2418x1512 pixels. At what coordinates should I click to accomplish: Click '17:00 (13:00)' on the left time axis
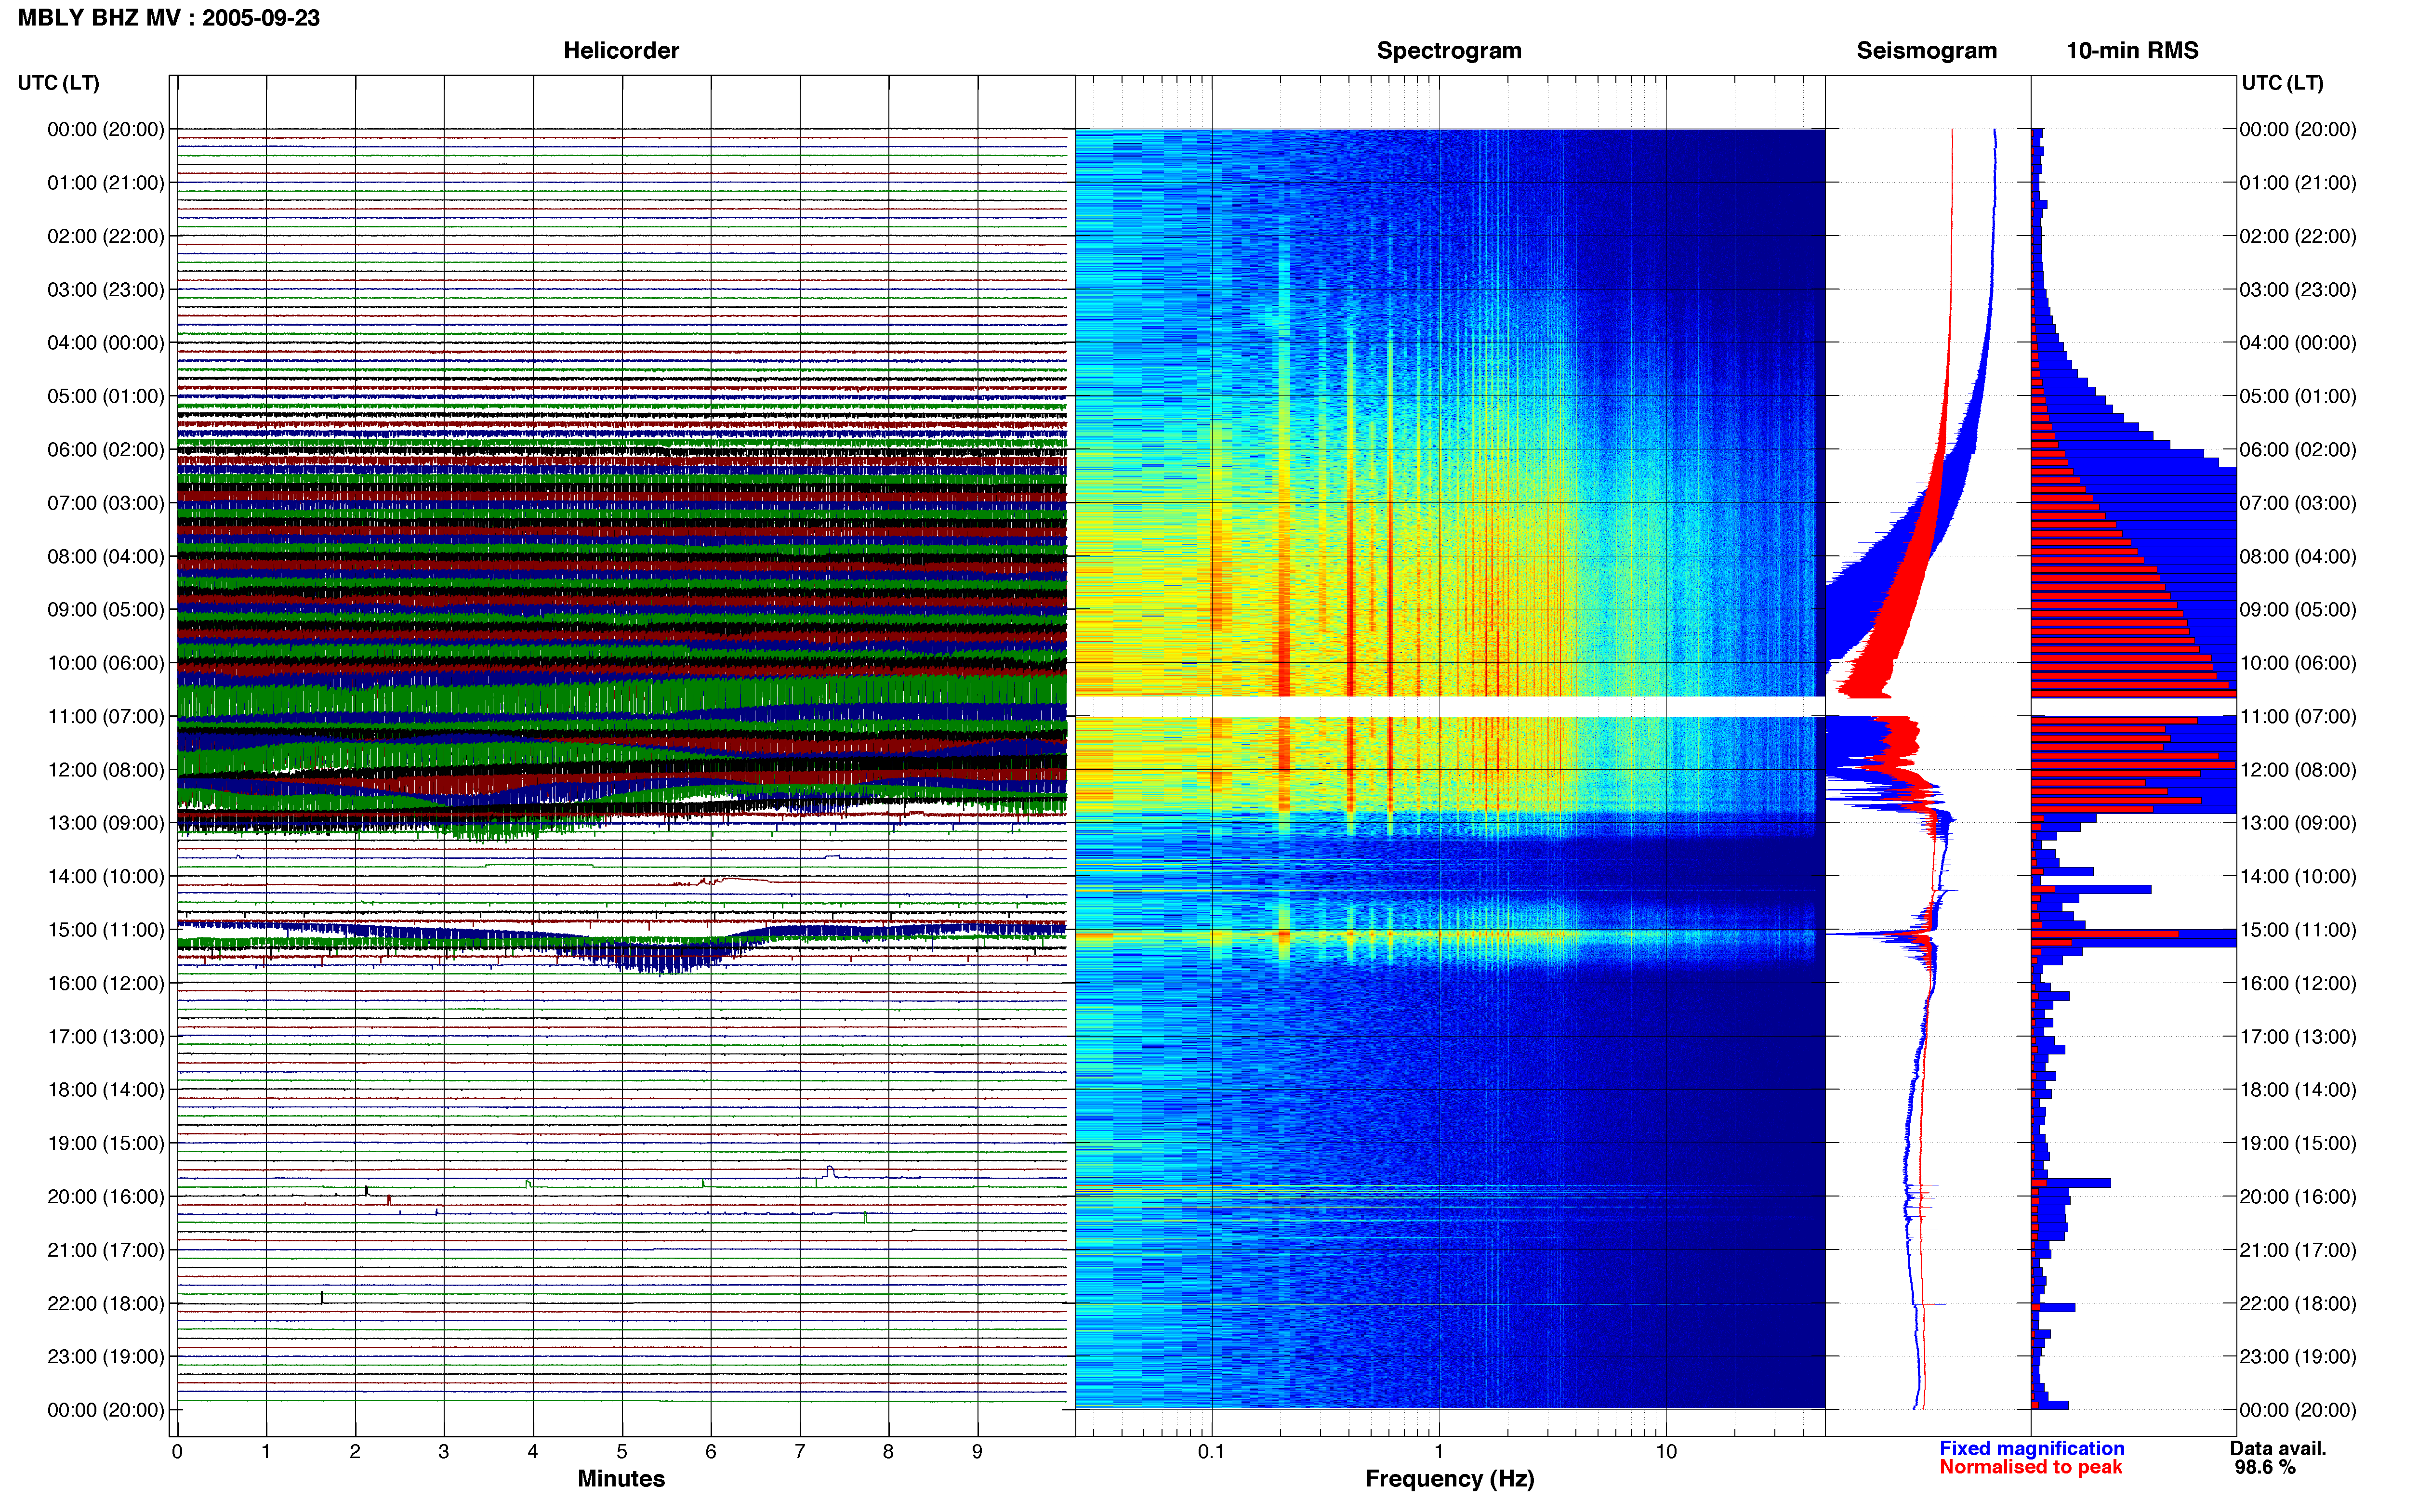106,1037
